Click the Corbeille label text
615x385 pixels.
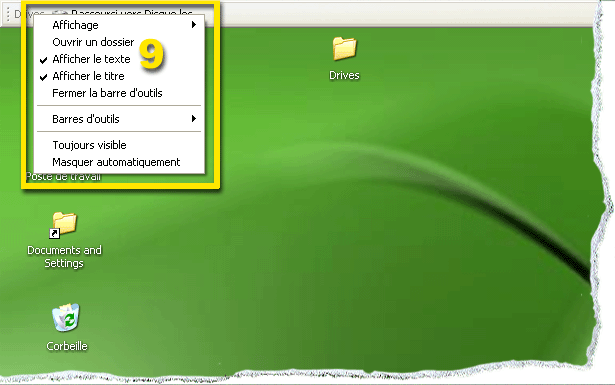pos(67,346)
